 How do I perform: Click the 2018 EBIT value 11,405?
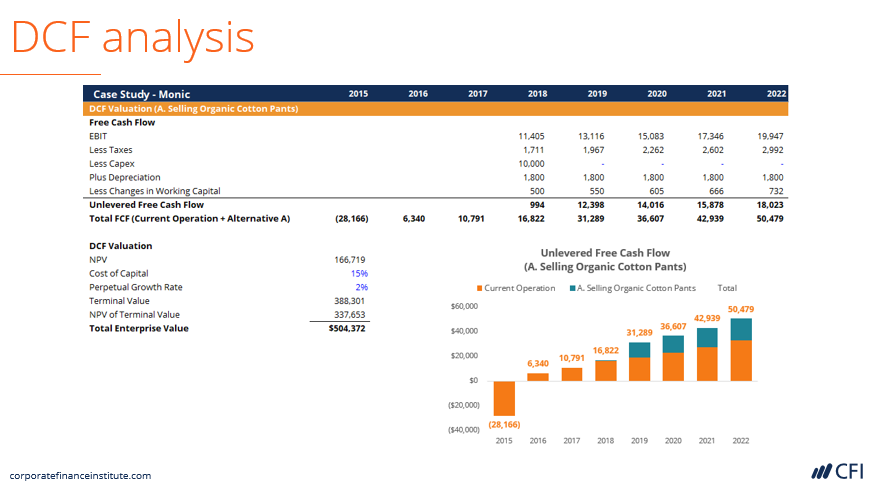[531, 136]
